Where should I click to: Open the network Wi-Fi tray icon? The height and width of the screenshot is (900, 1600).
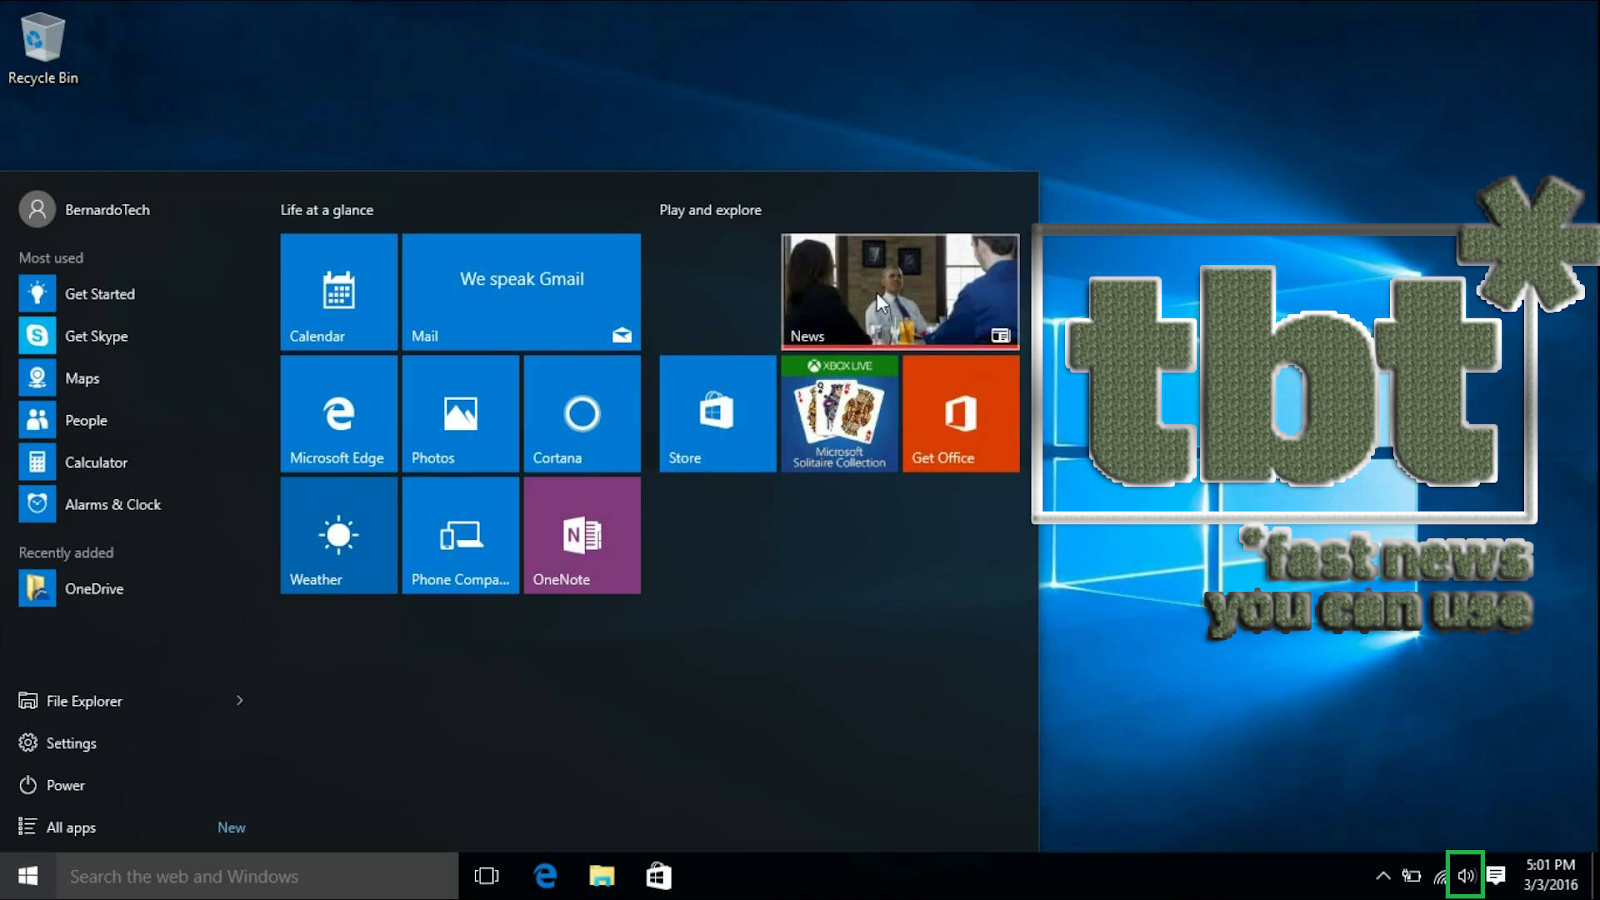point(1440,877)
